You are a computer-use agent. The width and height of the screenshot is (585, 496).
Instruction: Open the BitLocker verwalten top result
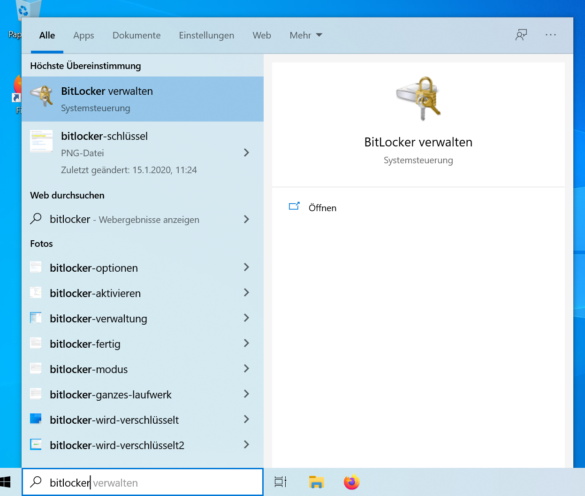(x=143, y=99)
